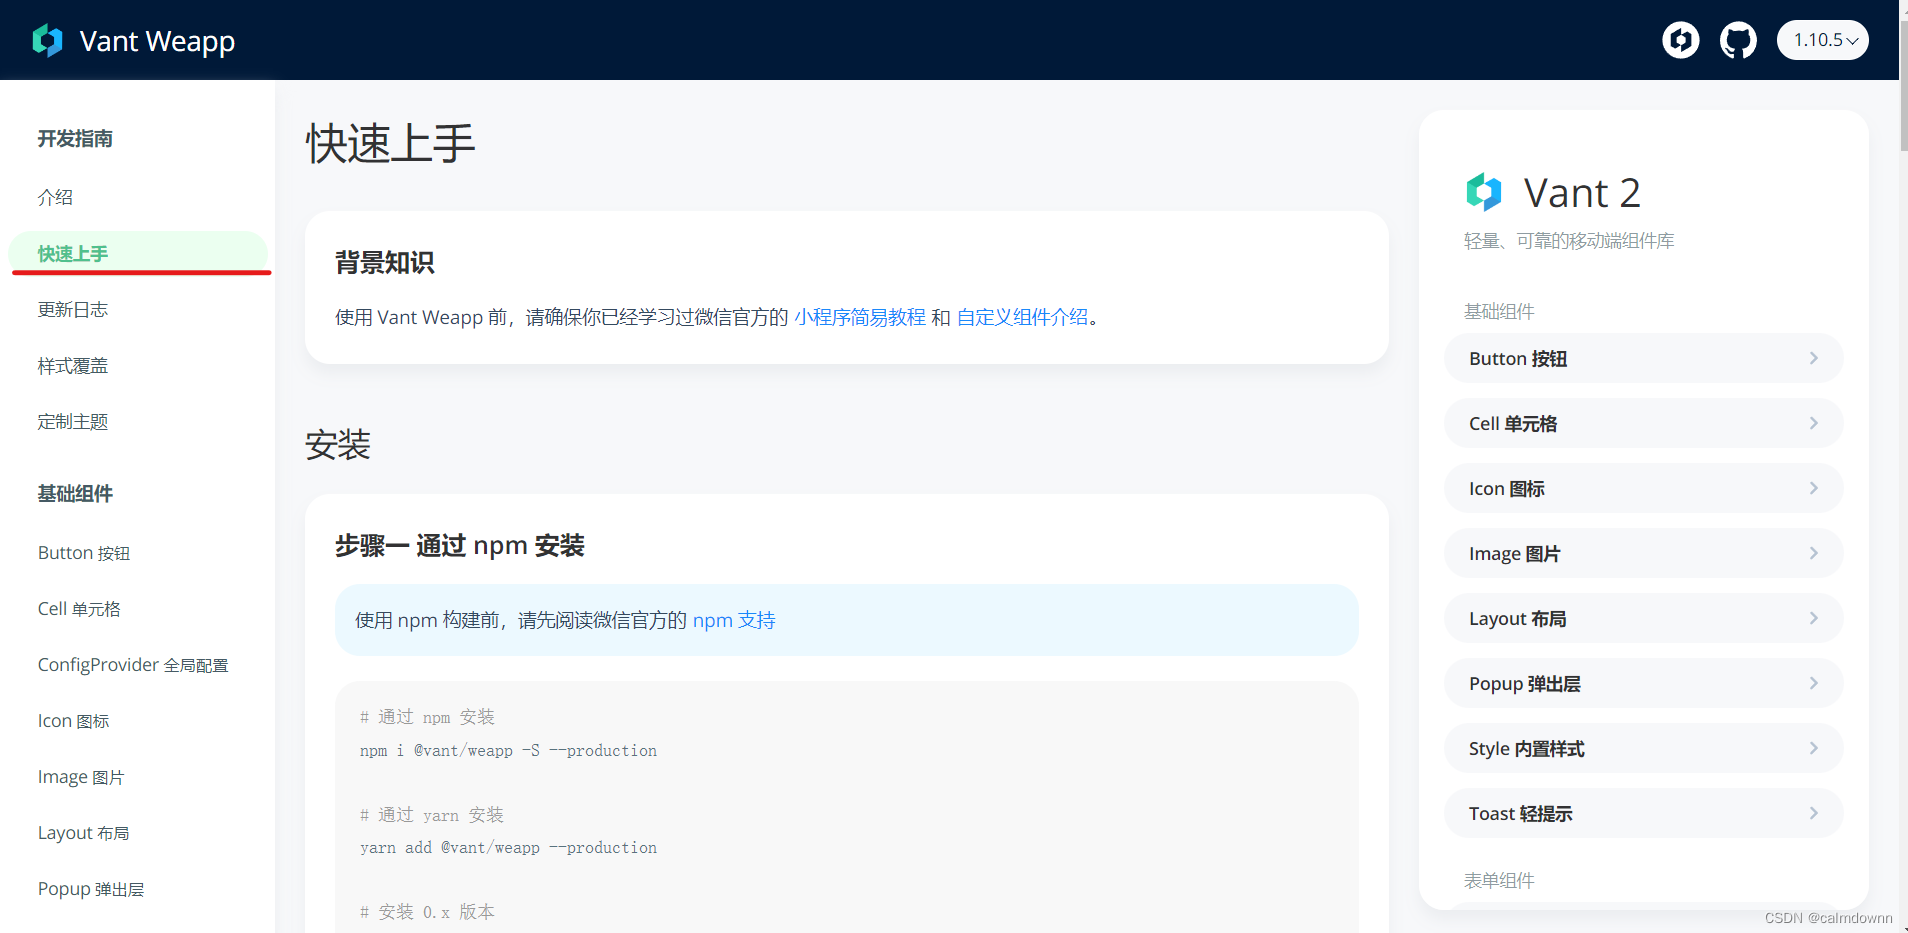Click the 'yarn add @vant/weapp --production' code line
Viewport: 1908px width, 933px height.
click(x=508, y=847)
